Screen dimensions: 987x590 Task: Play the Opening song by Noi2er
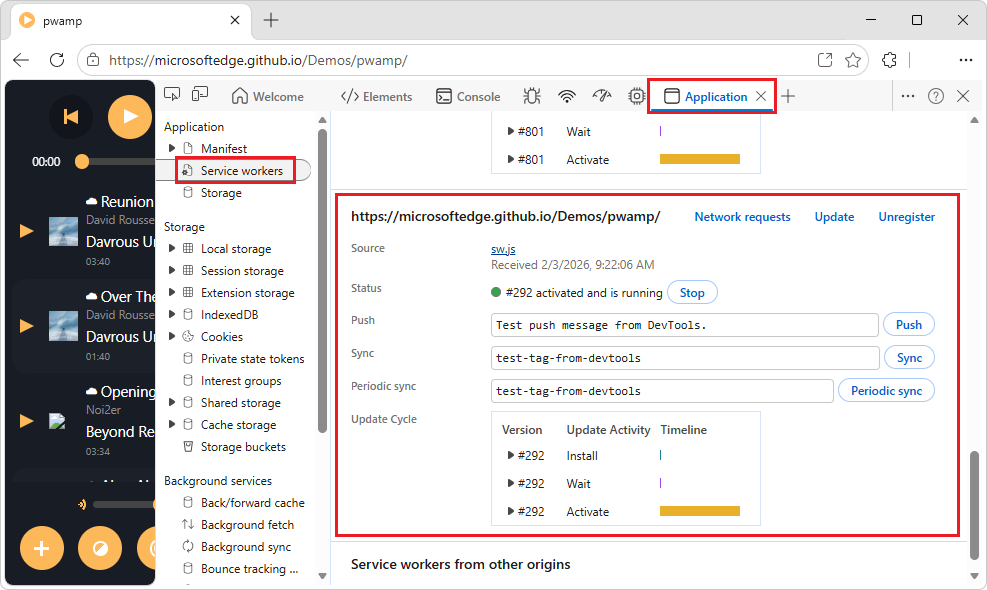(26, 421)
